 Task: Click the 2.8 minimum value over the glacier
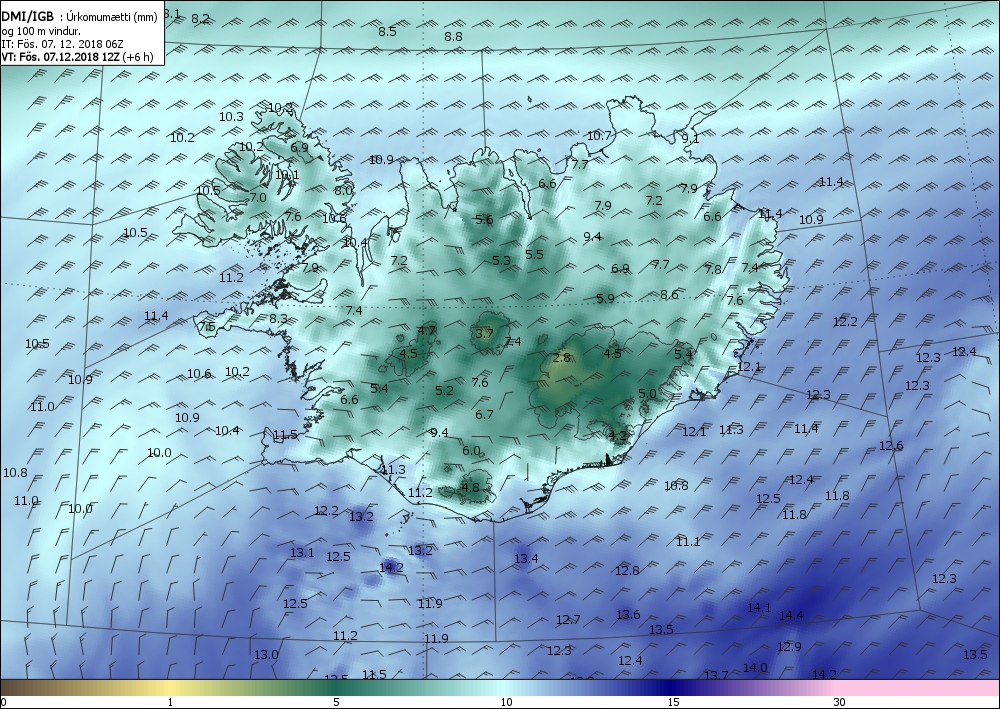tap(561, 358)
